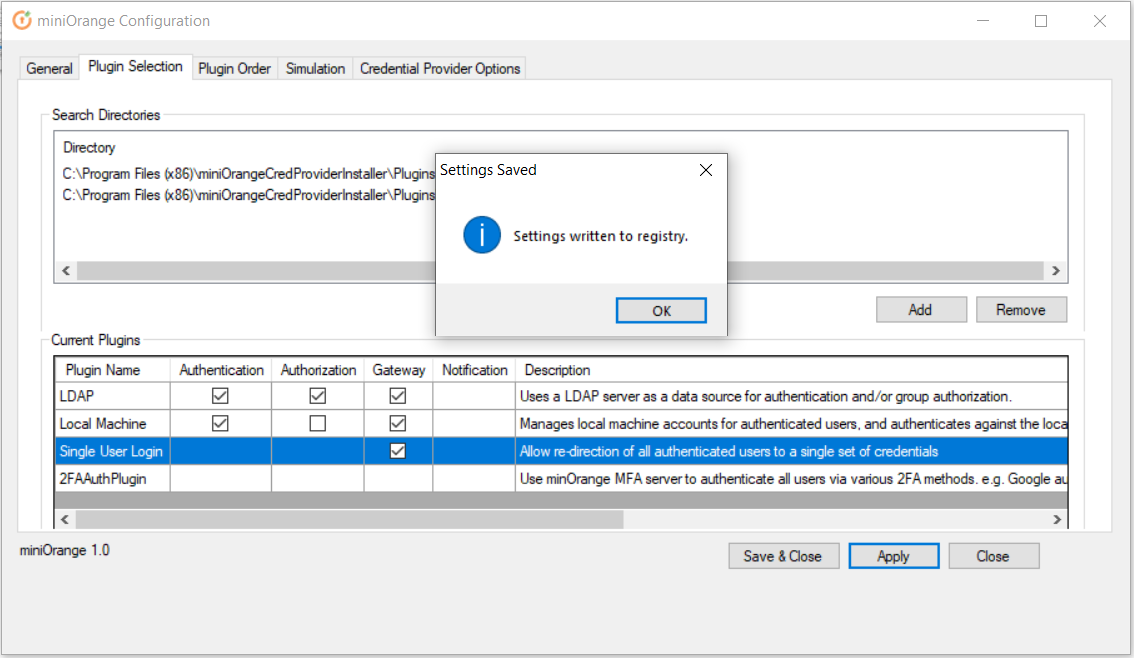The width and height of the screenshot is (1134, 658).
Task: Click the Gateway column header
Action: click(x=398, y=370)
